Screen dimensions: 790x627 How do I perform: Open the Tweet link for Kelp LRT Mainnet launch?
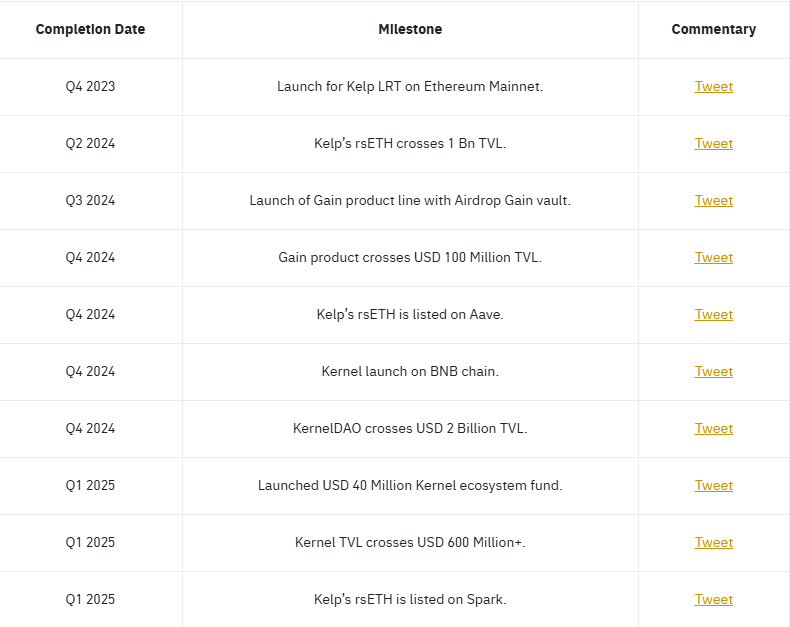(x=713, y=87)
